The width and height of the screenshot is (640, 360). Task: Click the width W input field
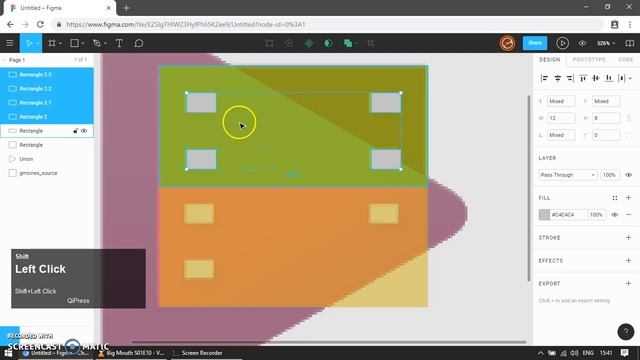point(561,118)
